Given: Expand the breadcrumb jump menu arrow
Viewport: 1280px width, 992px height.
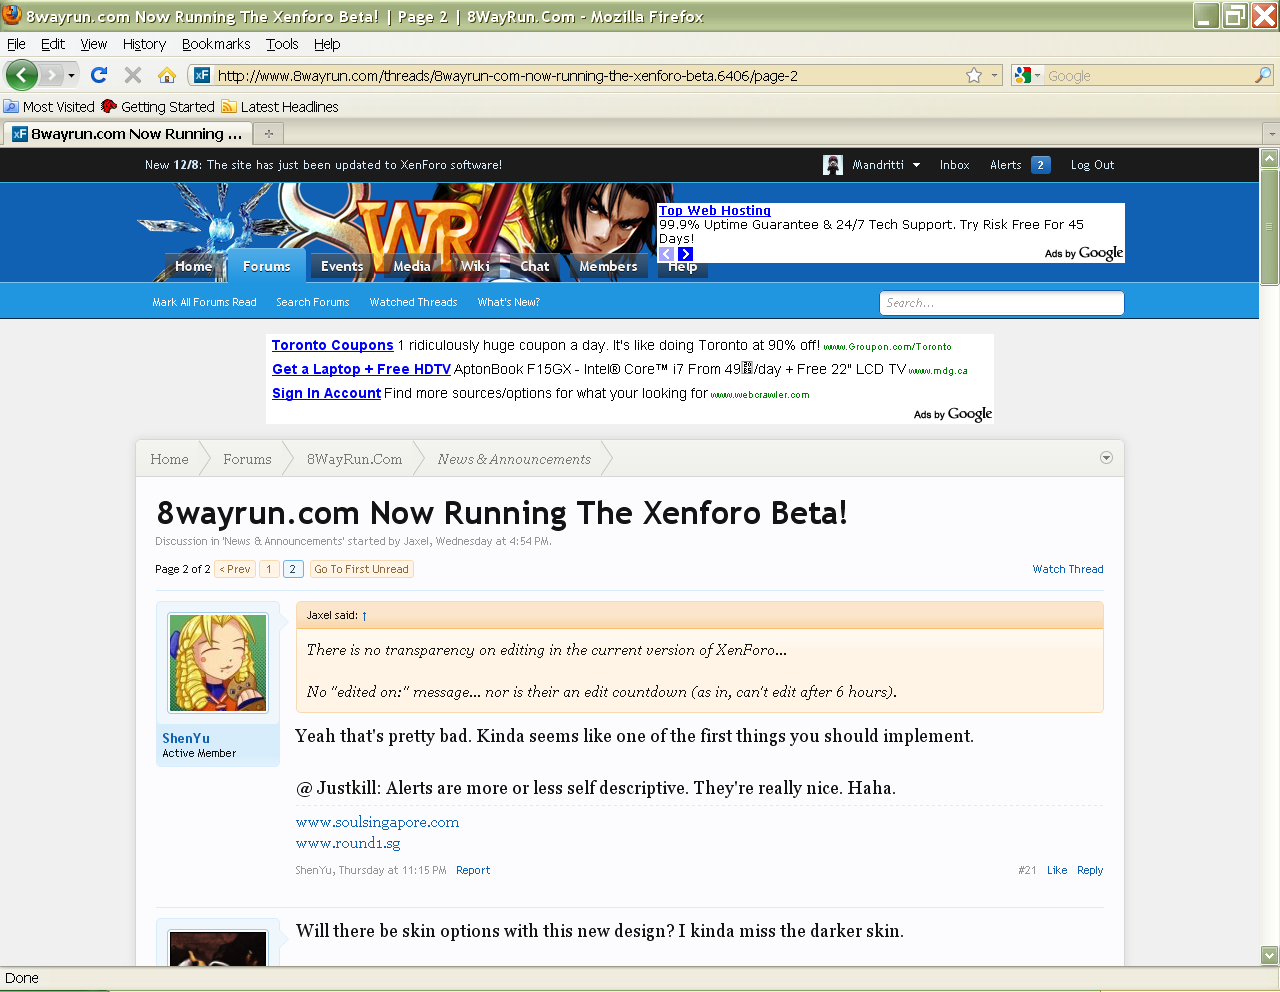Looking at the screenshot, I should tap(1106, 458).
